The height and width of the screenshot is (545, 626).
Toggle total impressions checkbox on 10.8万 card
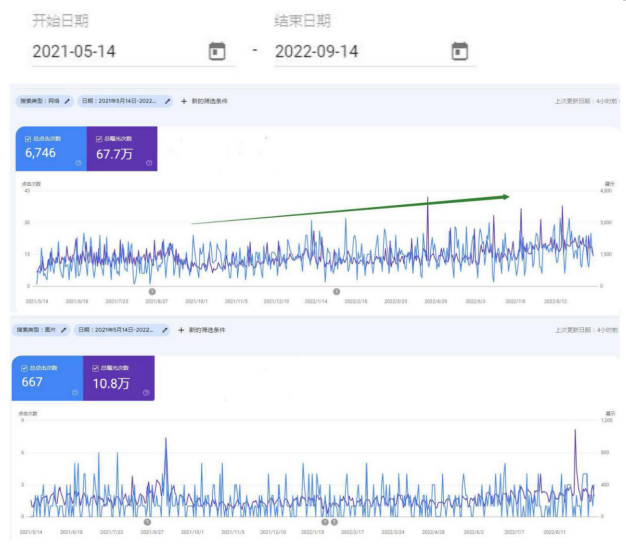point(96,368)
